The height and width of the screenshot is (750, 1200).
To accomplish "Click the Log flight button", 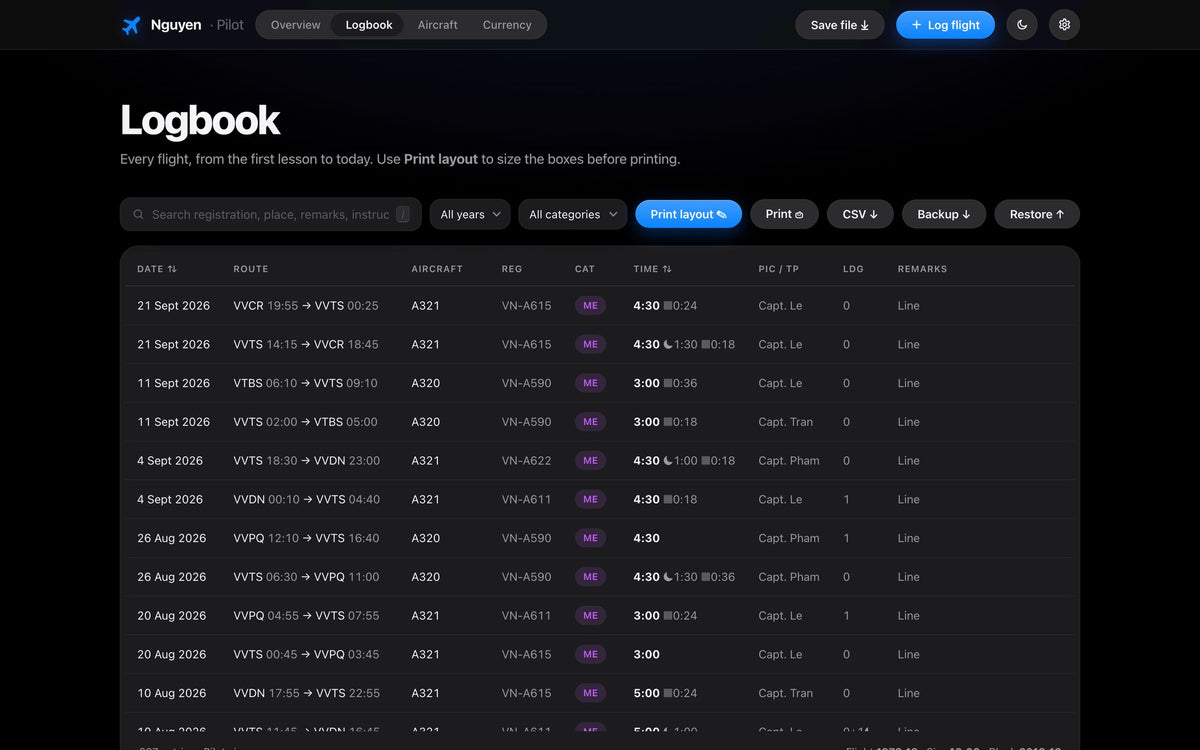I will point(946,25).
